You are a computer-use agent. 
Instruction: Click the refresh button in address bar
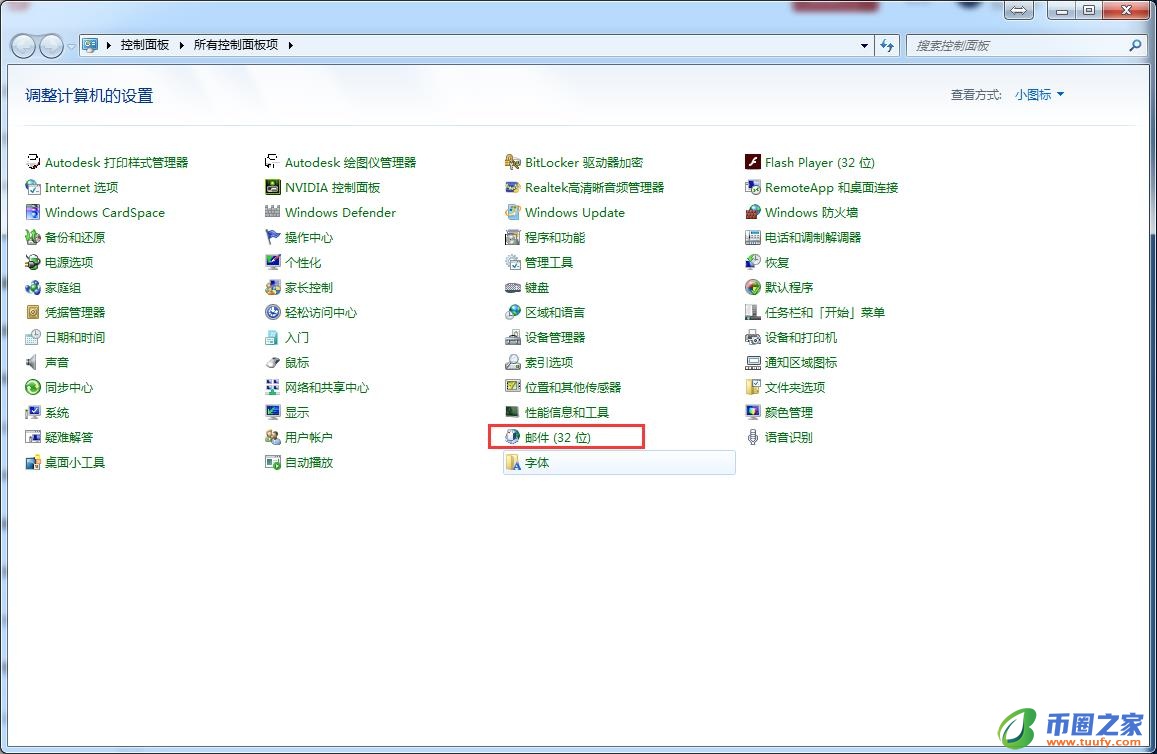(x=888, y=45)
